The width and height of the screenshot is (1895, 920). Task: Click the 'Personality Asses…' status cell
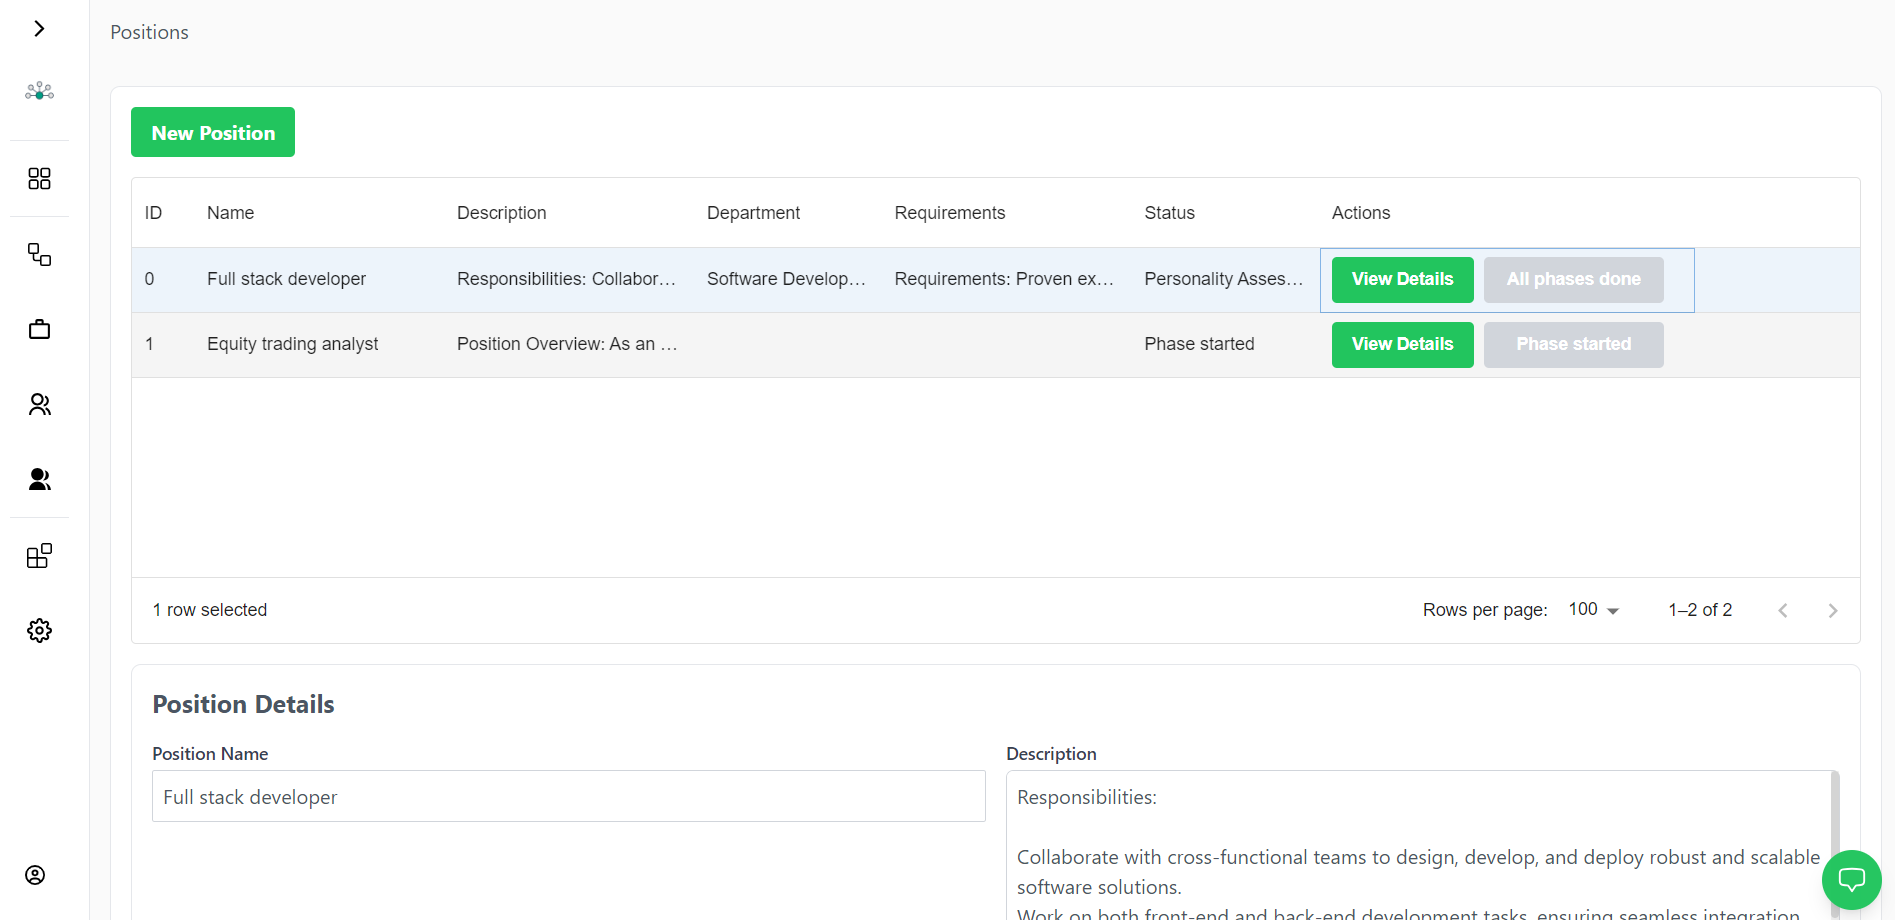click(x=1224, y=279)
